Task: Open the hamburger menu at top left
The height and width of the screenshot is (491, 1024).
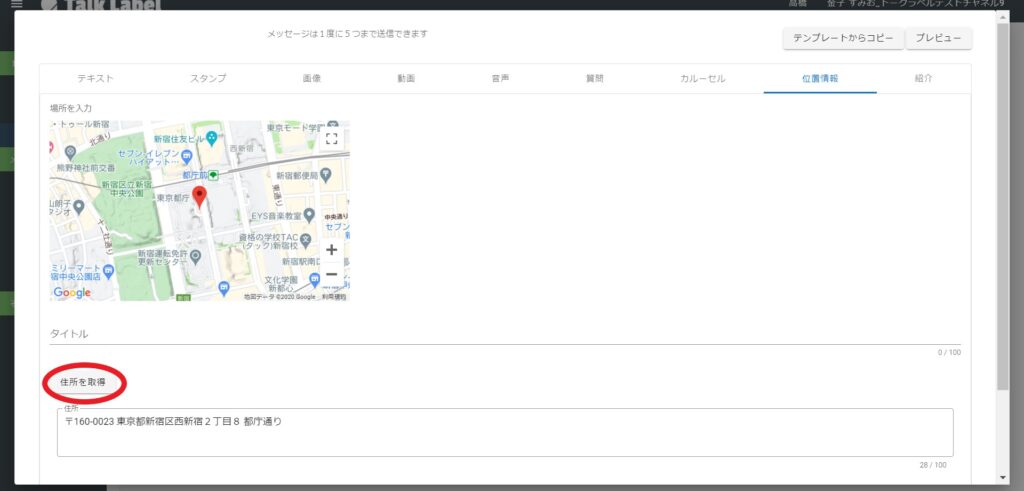Action: tap(15, 5)
